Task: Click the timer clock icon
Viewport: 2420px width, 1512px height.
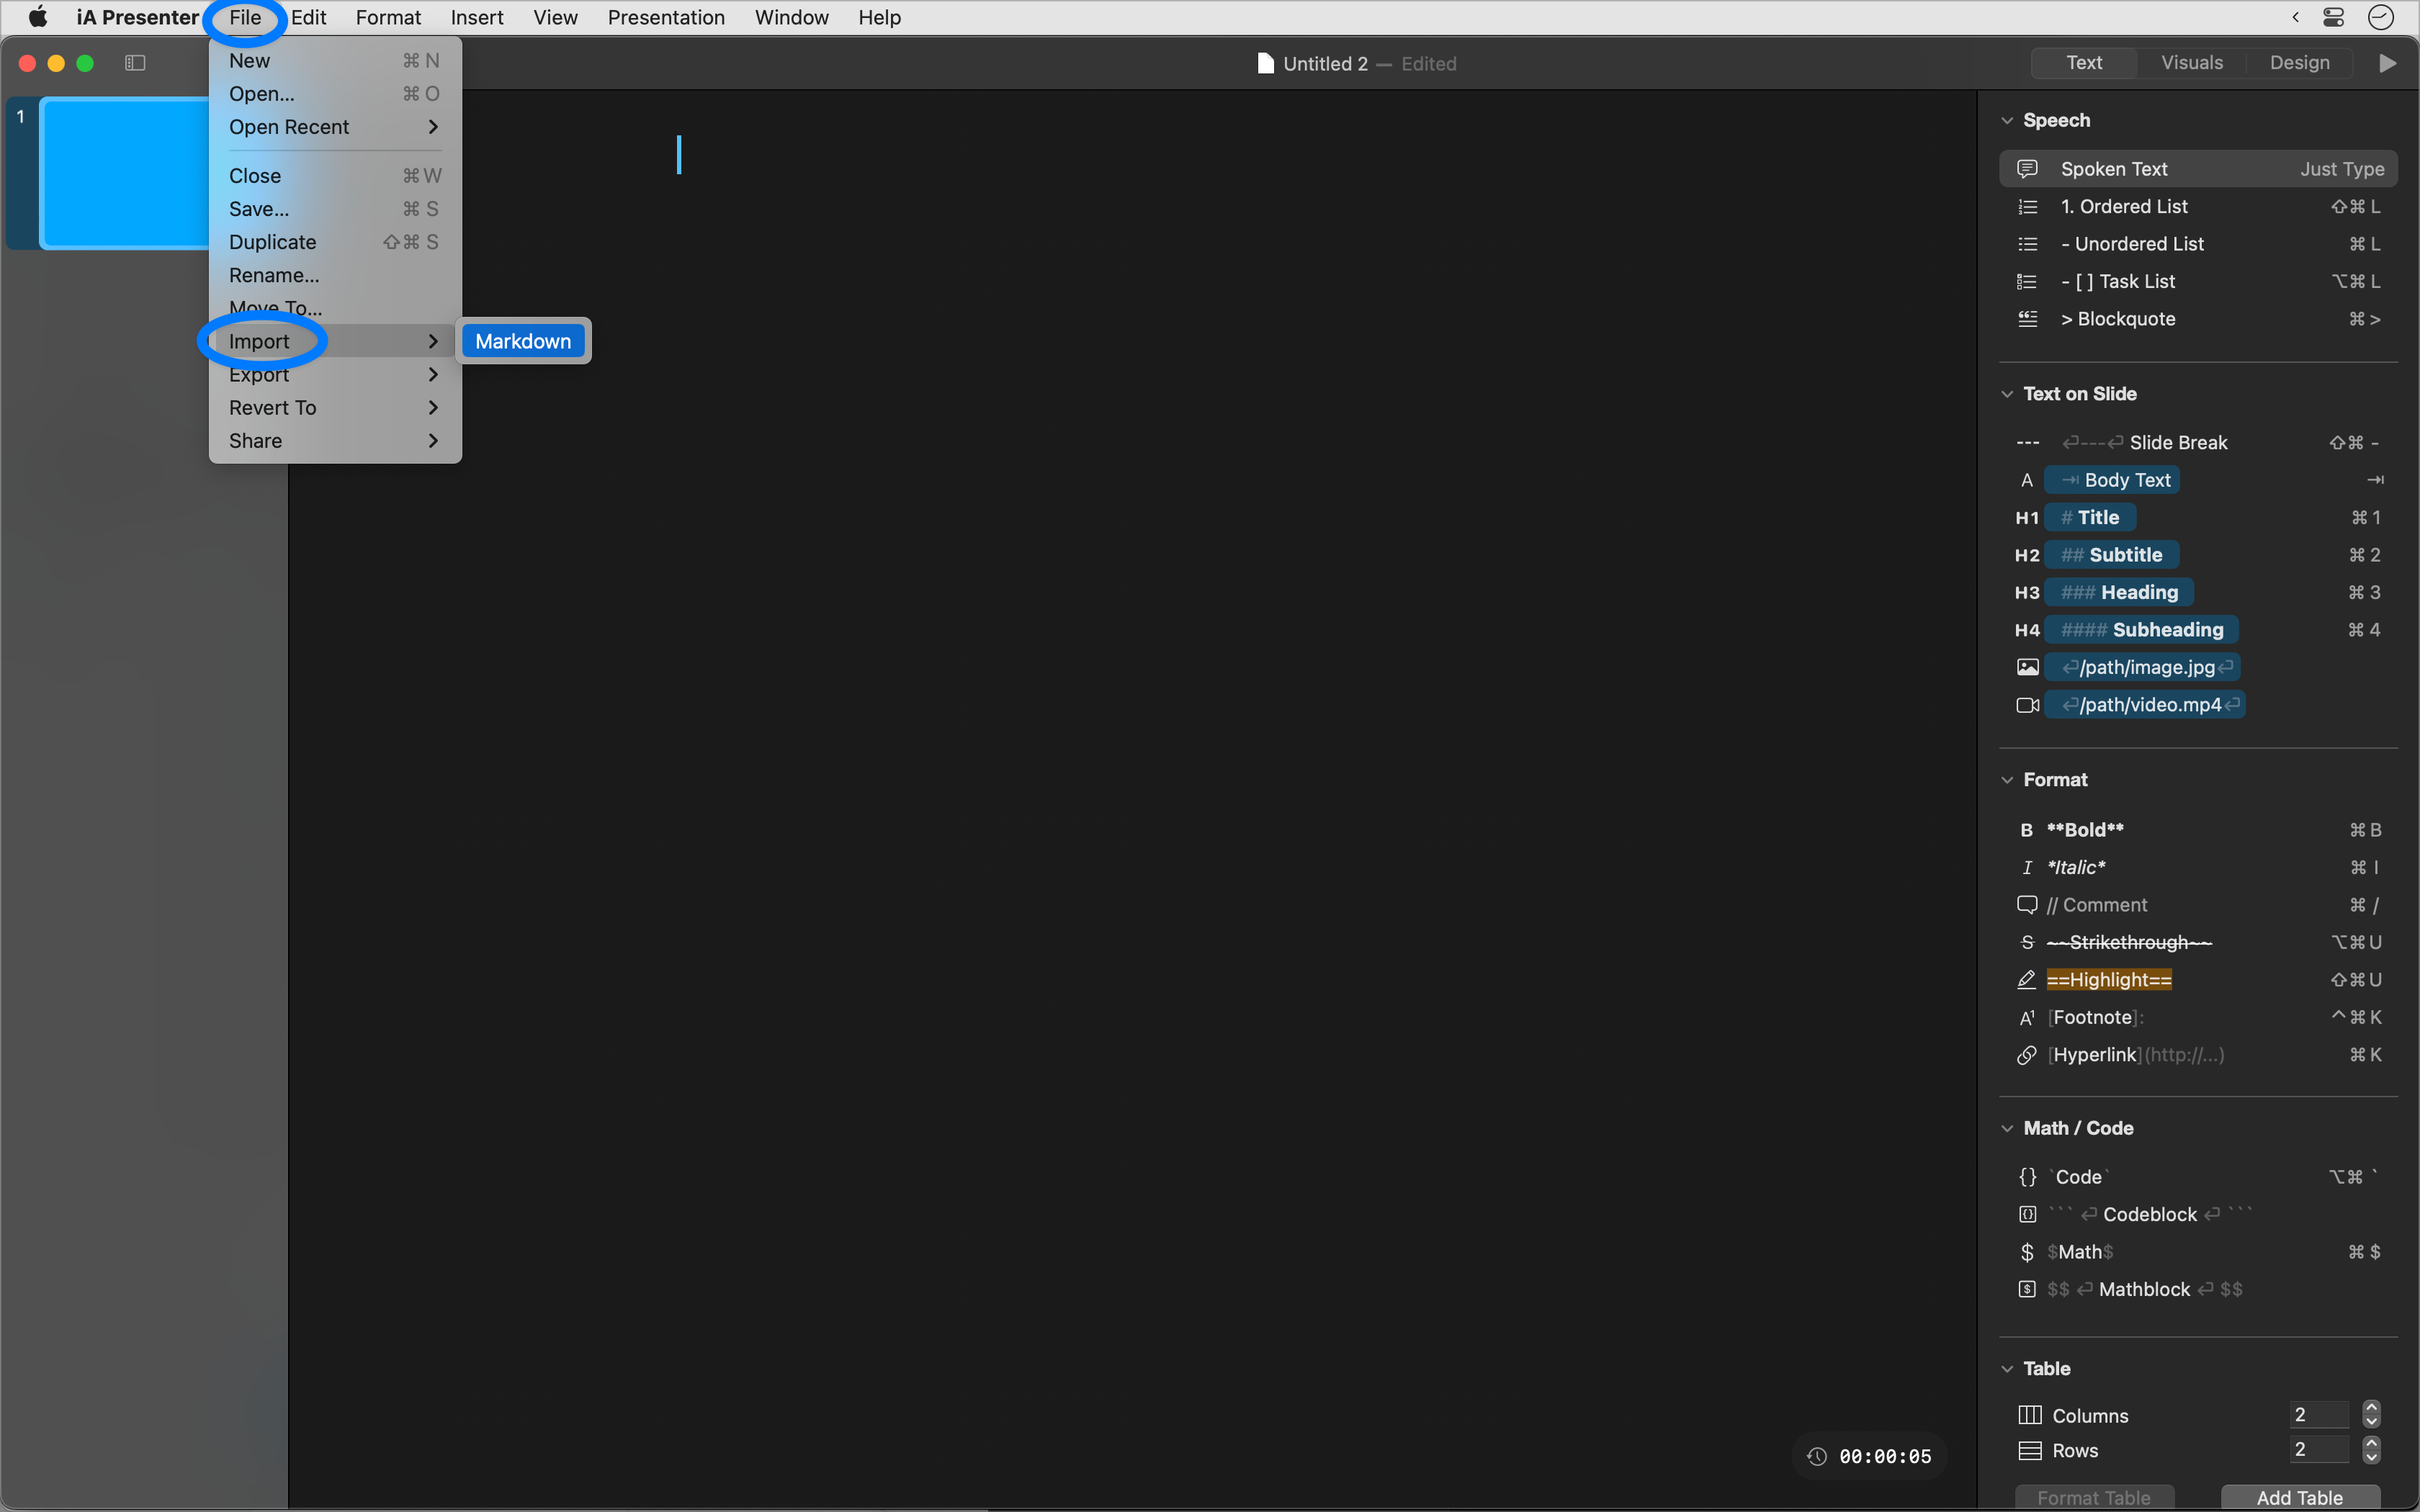Action: [1817, 1457]
